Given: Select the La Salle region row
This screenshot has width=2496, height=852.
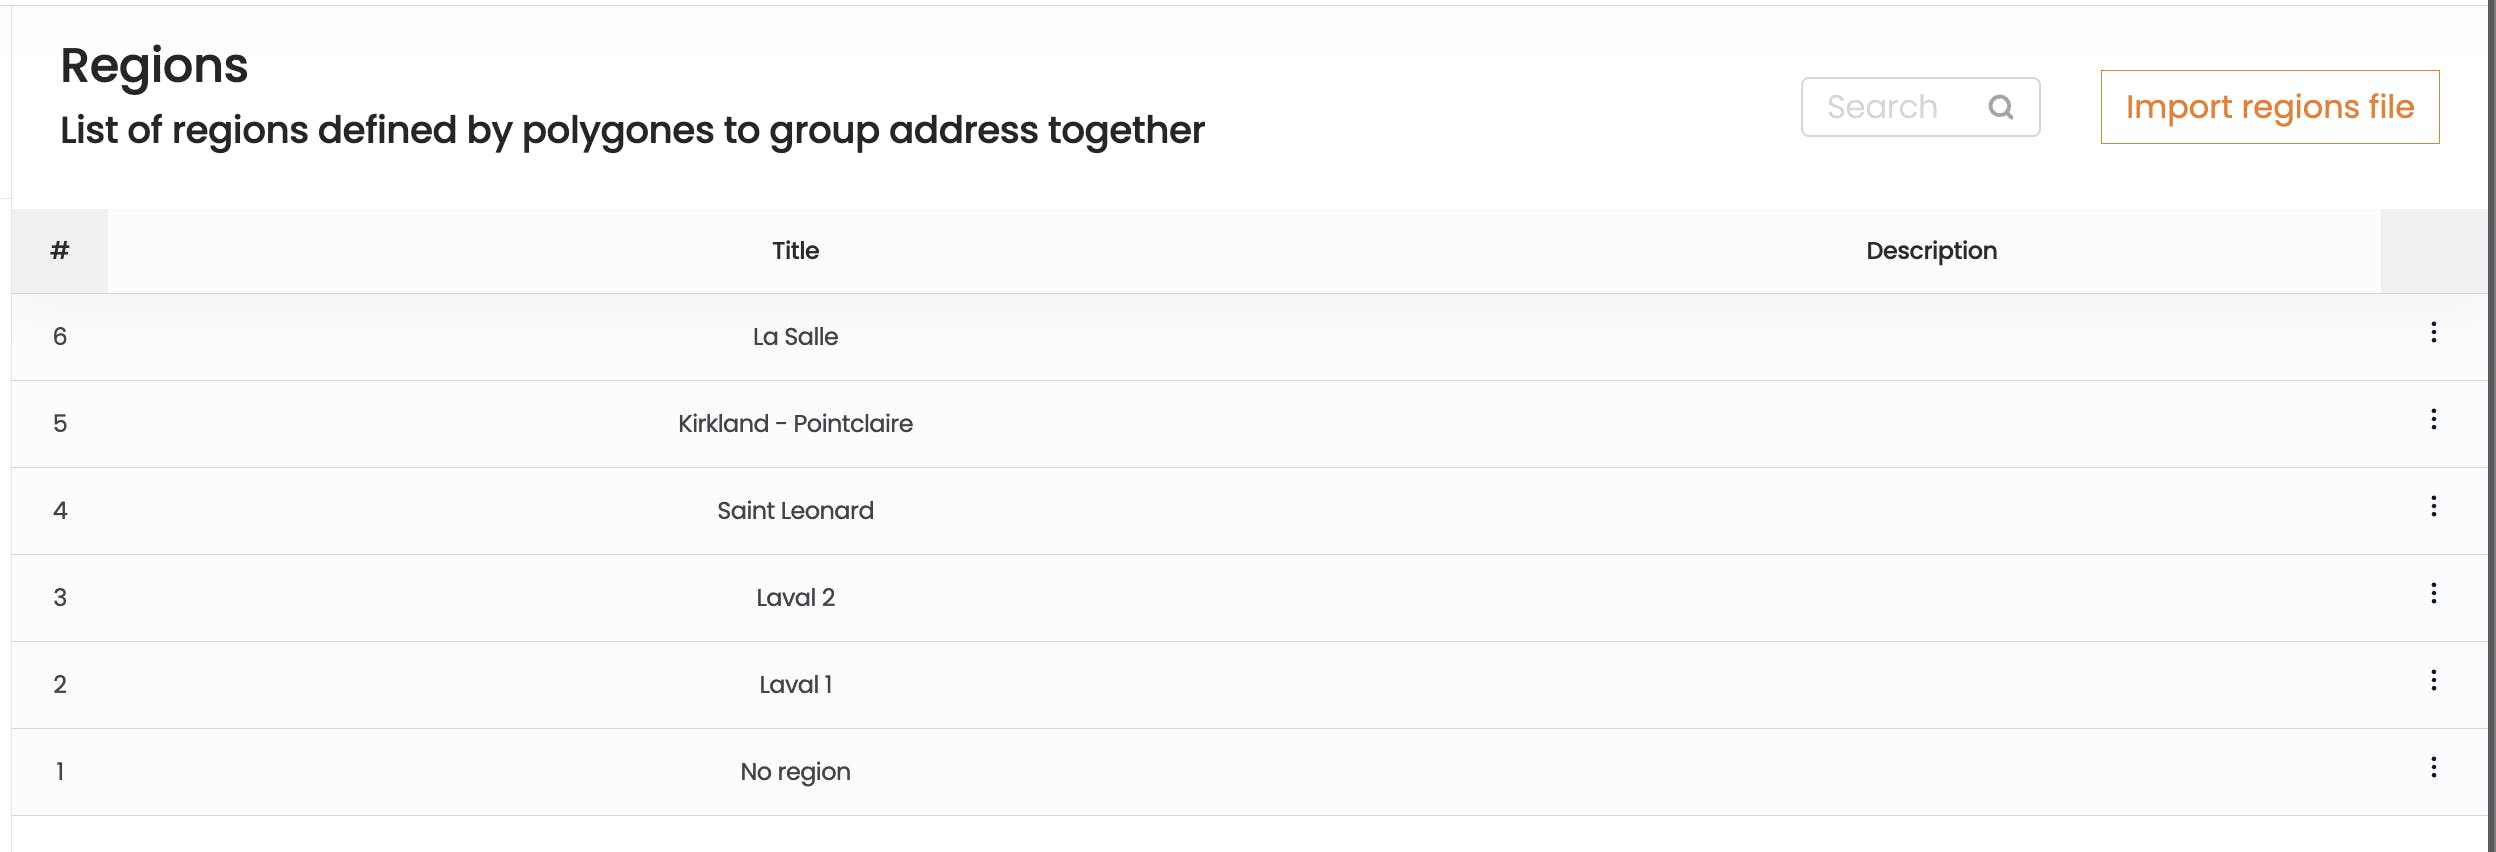Looking at the screenshot, I should click(x=1249, y=337).
